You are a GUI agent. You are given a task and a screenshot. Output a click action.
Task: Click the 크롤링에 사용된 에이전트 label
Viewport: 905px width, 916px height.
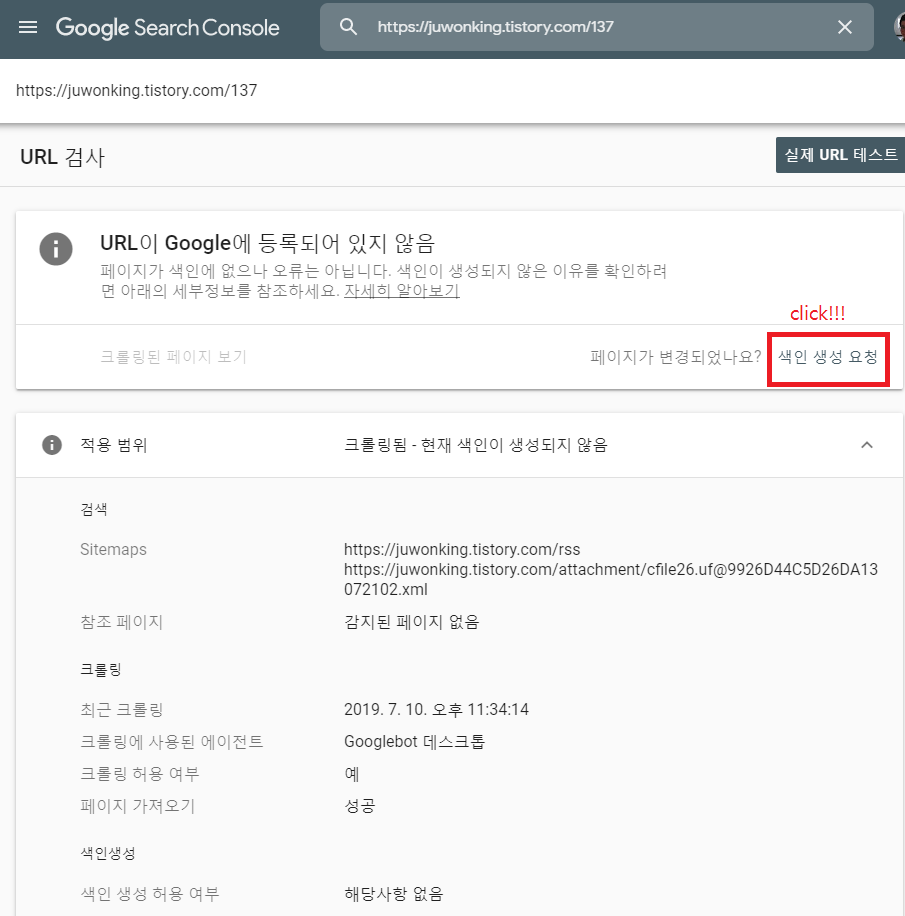[172, 741]
